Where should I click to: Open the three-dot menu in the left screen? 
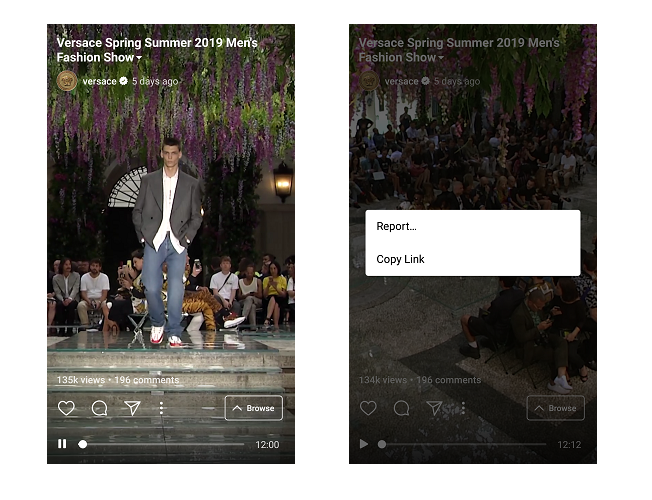[x=161, y=408]
